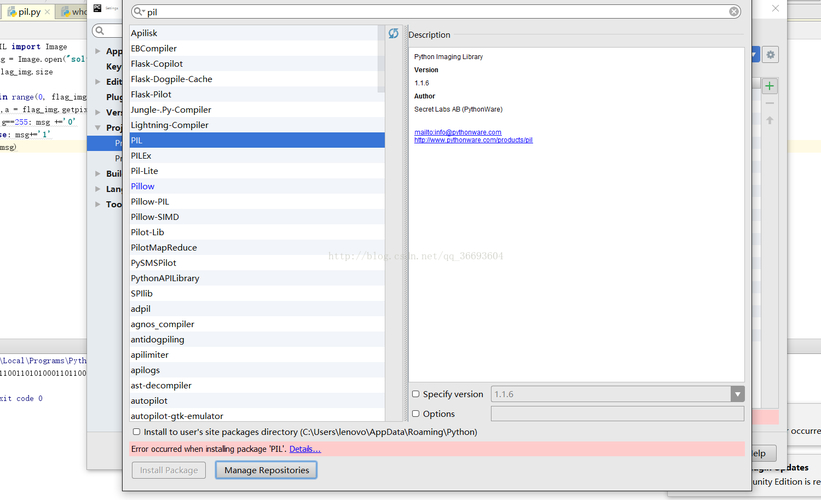Screen dimensions: 821x500
Task: Click the upgrade package arrow icon
Action: click(x=770, y=120)
